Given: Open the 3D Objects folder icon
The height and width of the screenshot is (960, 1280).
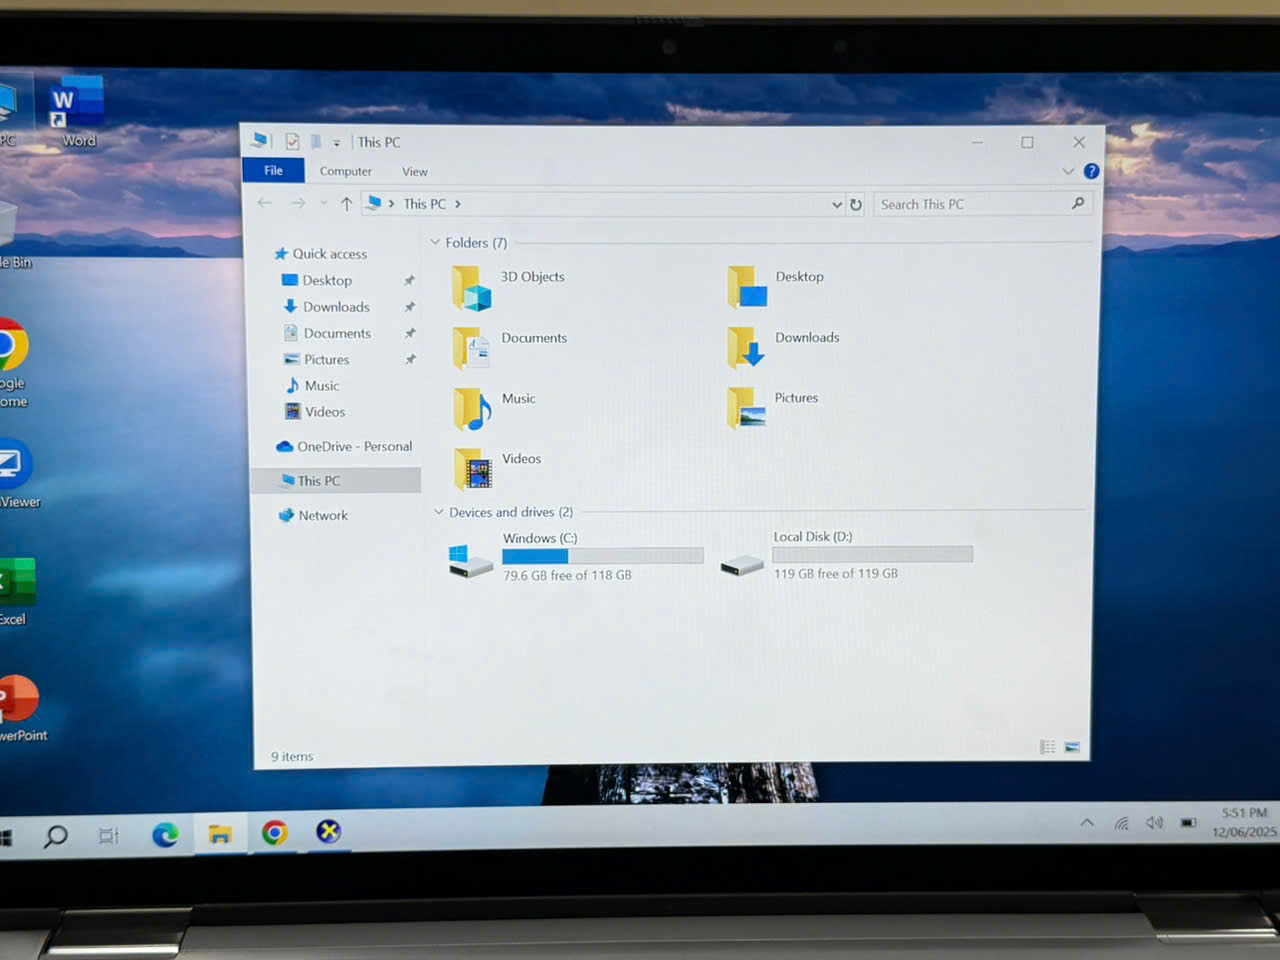Looking at the screenshot, I should tap(472, 288).
